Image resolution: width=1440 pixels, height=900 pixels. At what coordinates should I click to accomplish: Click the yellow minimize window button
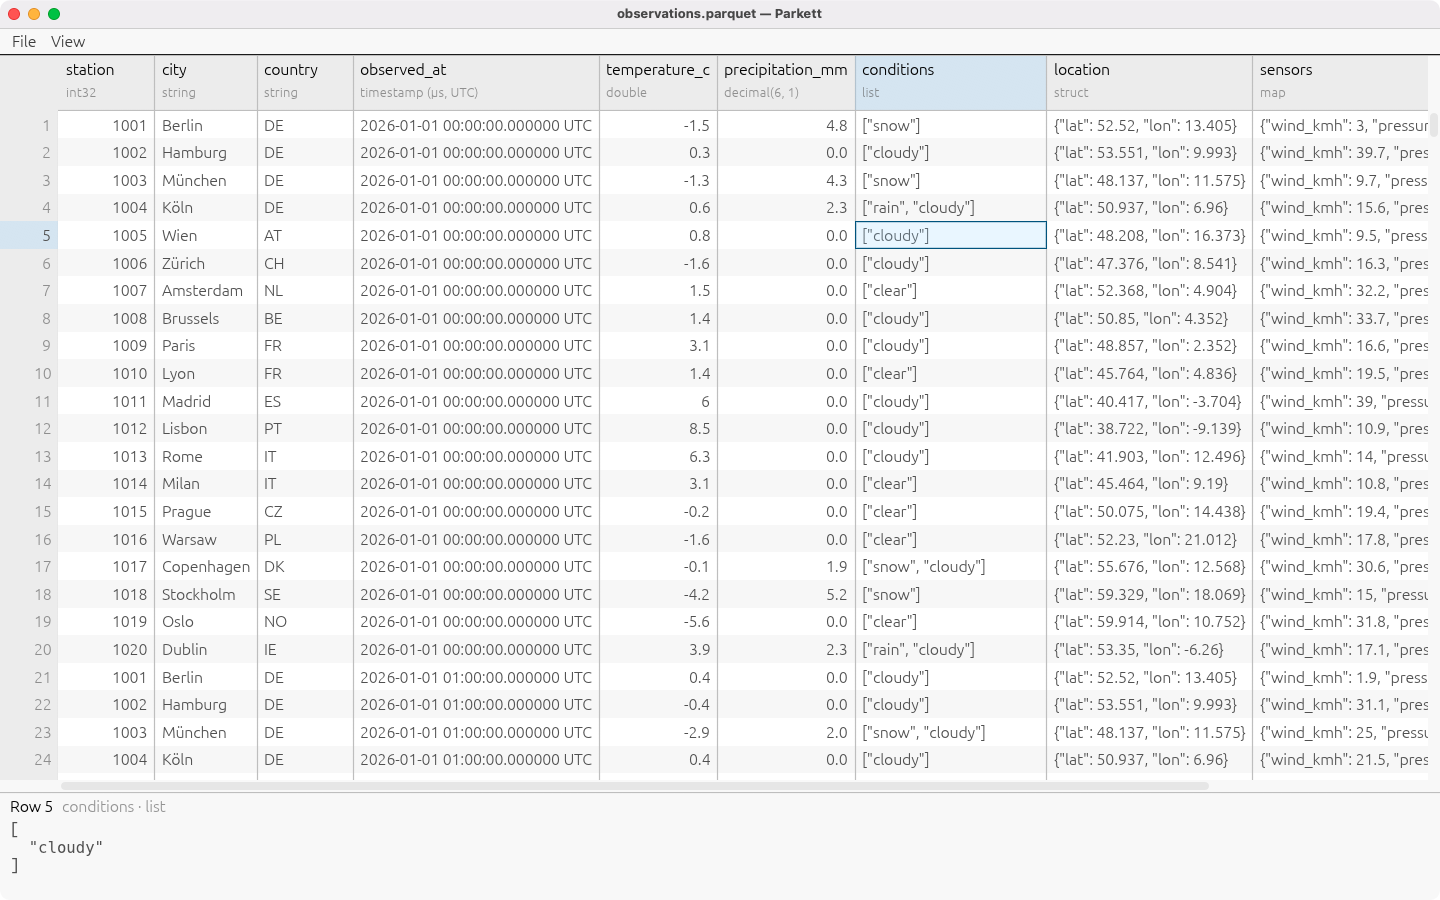point(34,14)
